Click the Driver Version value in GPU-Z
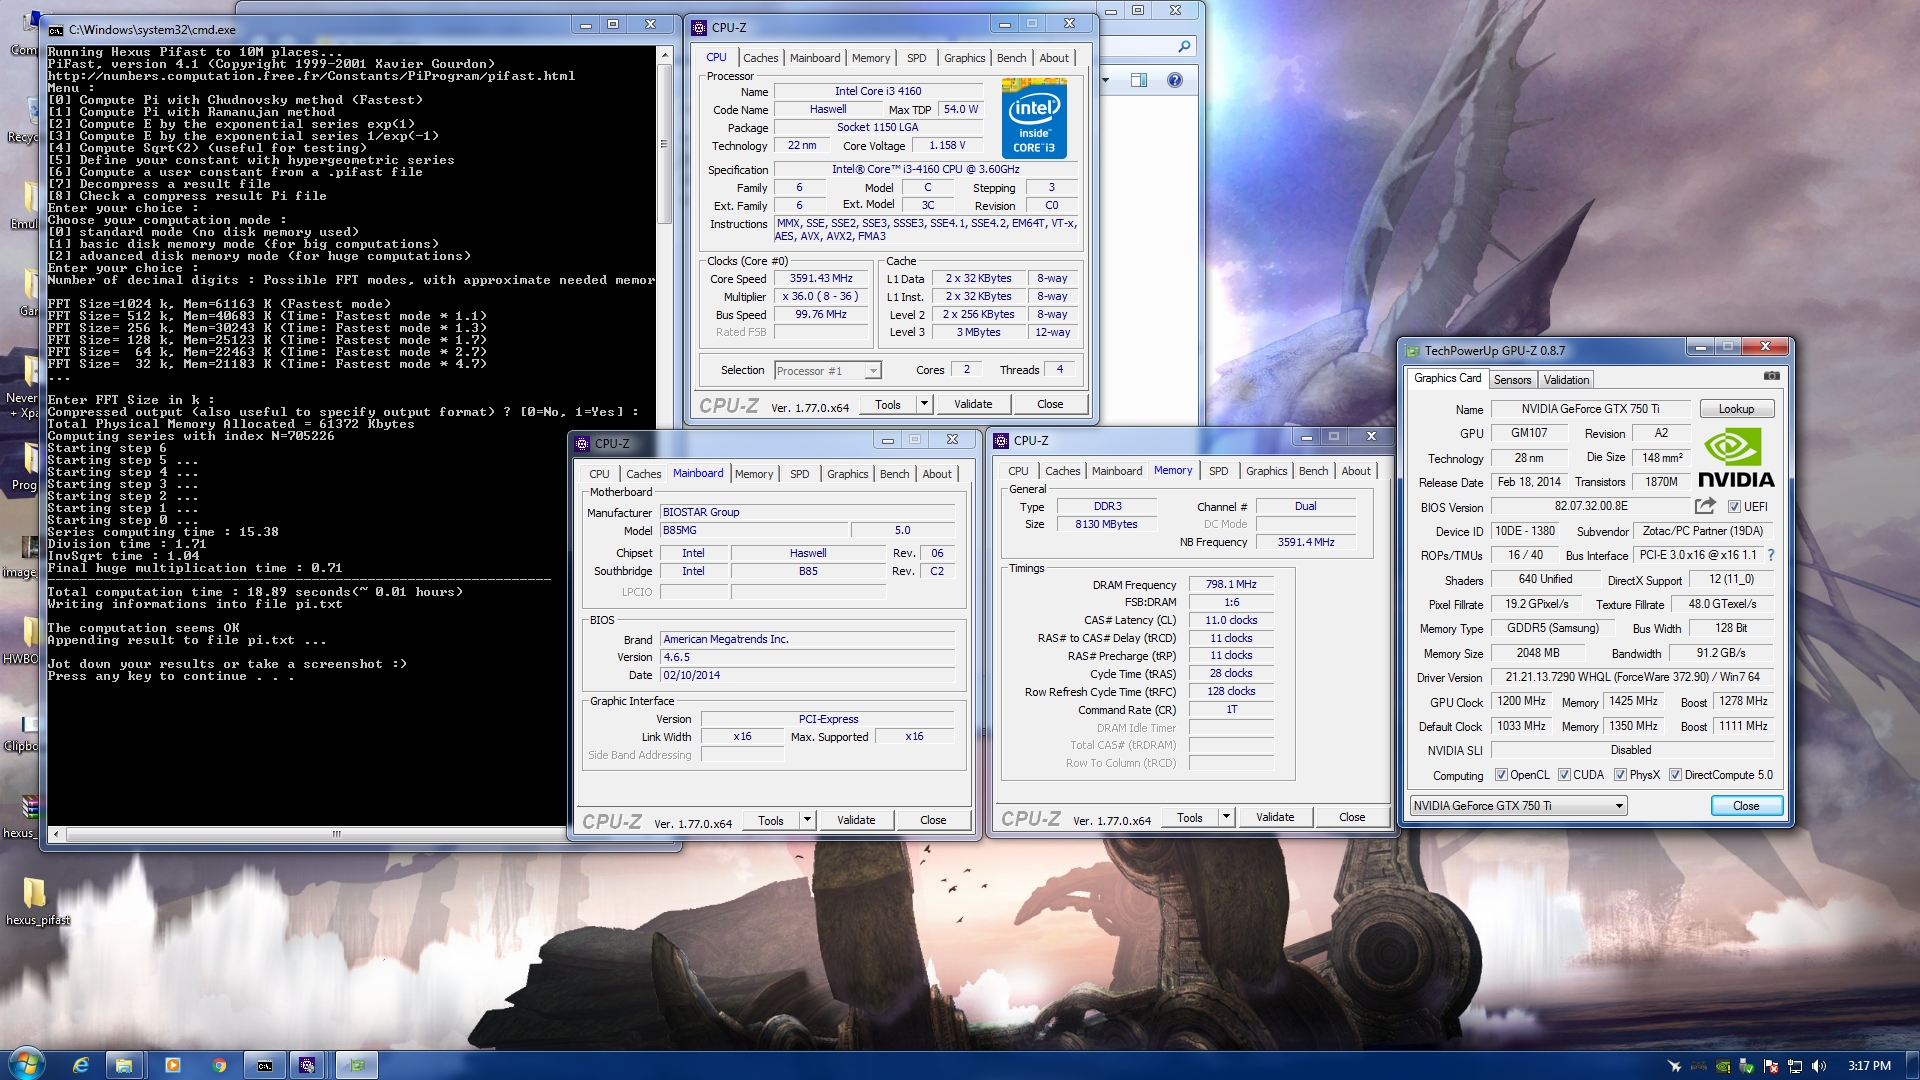1920x1080 pixels. click(1632, 677)
